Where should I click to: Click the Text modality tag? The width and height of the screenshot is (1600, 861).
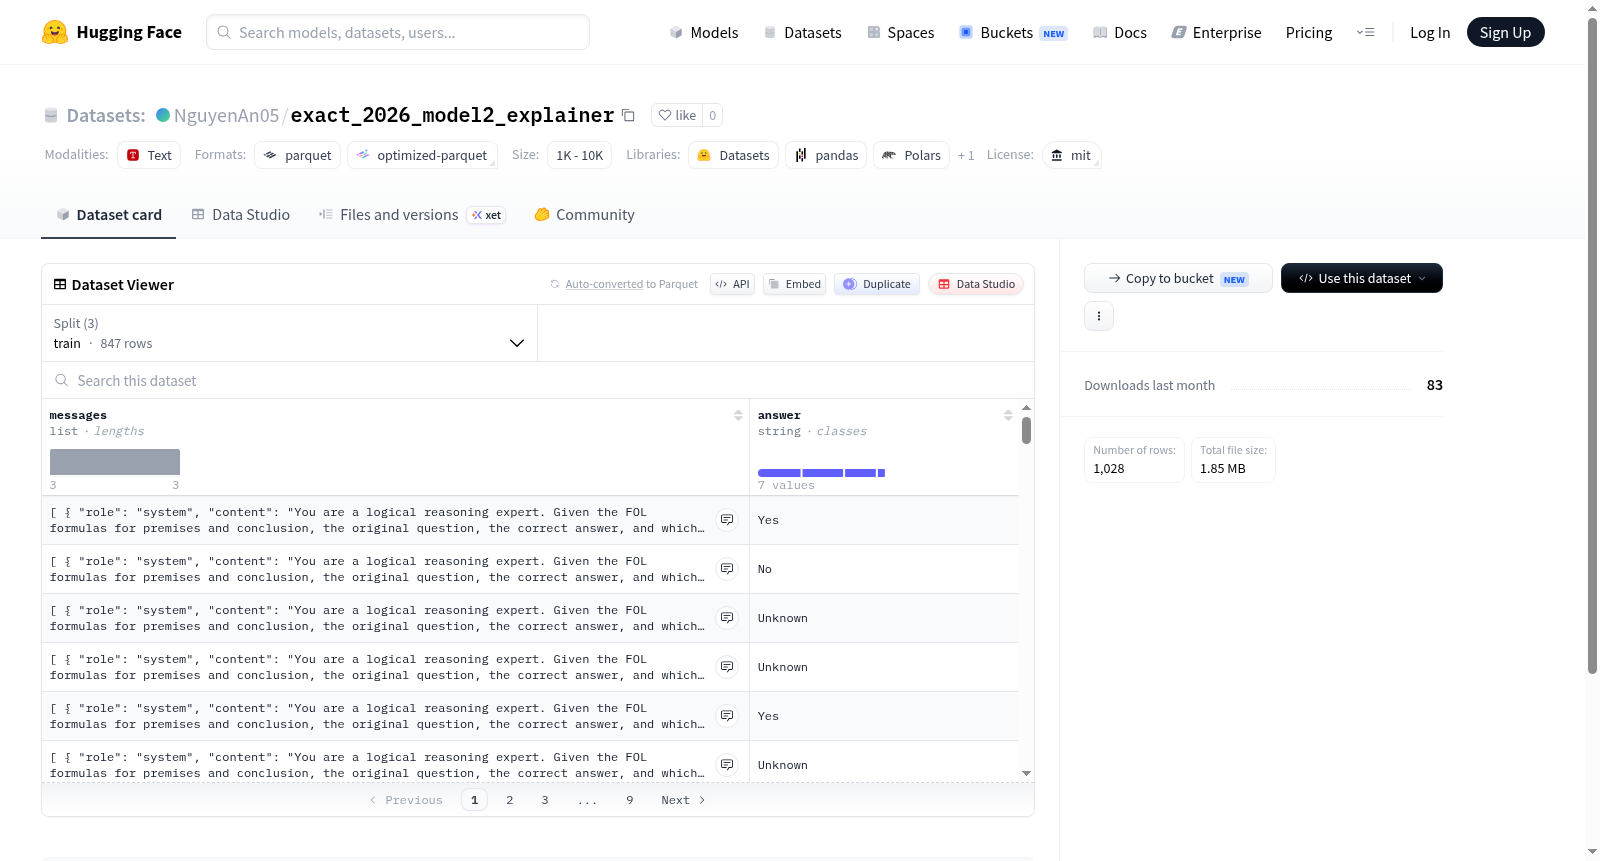149,155
